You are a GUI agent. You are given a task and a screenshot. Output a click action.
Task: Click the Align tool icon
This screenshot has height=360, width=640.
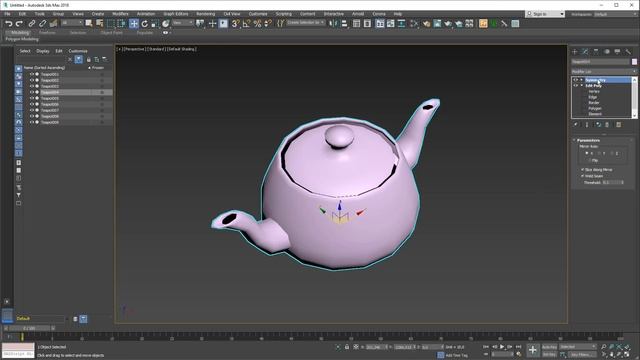tap(344, 24)
